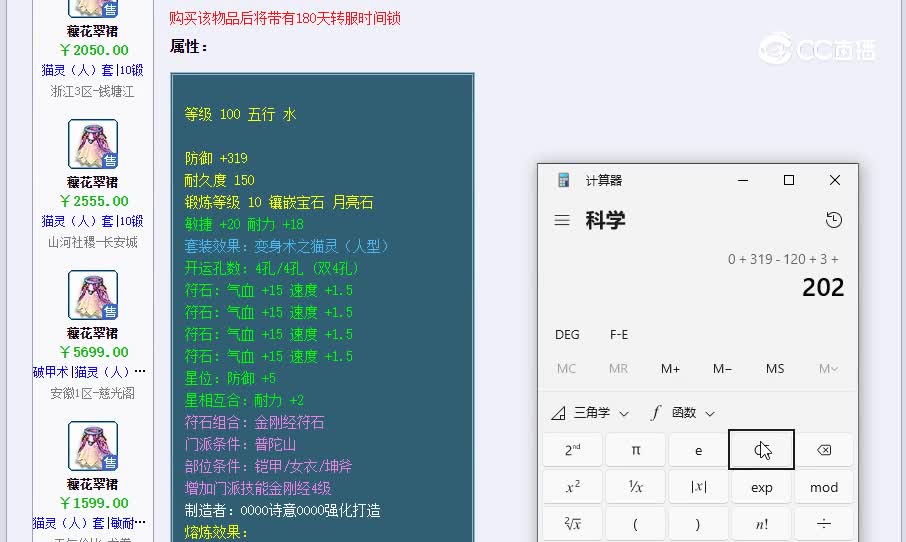Click the reciprocal 1/x key
The width and height of the screenshot is (906, 542).
pos(636,487)
